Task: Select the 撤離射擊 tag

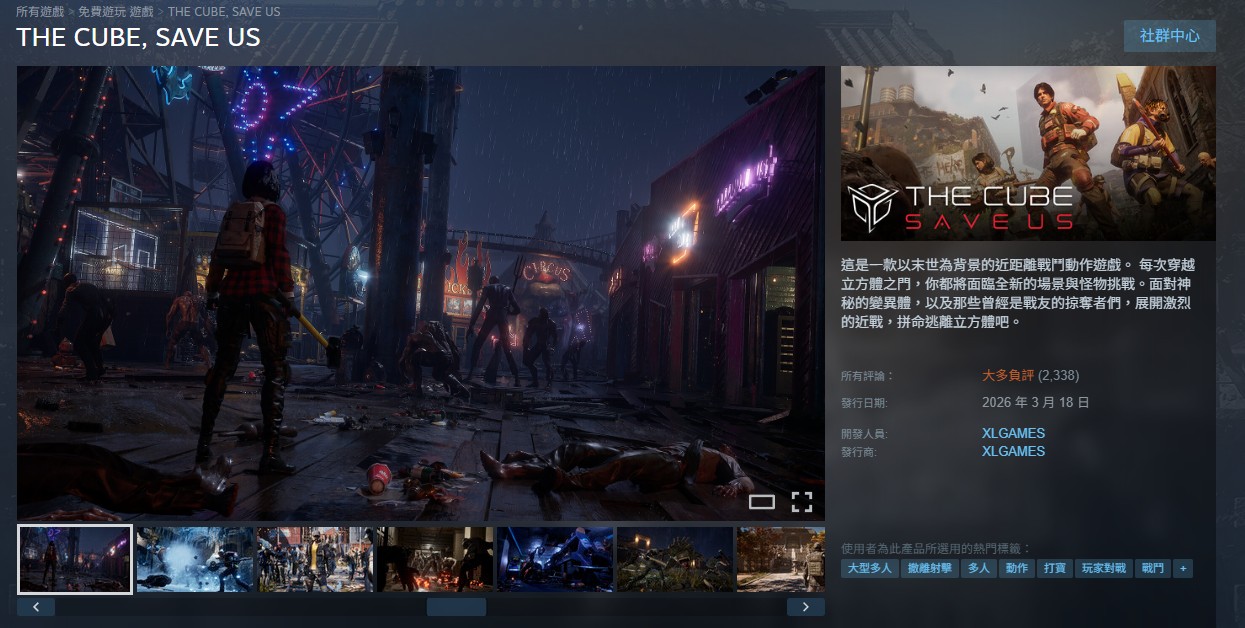Action: tap(928, 568)
